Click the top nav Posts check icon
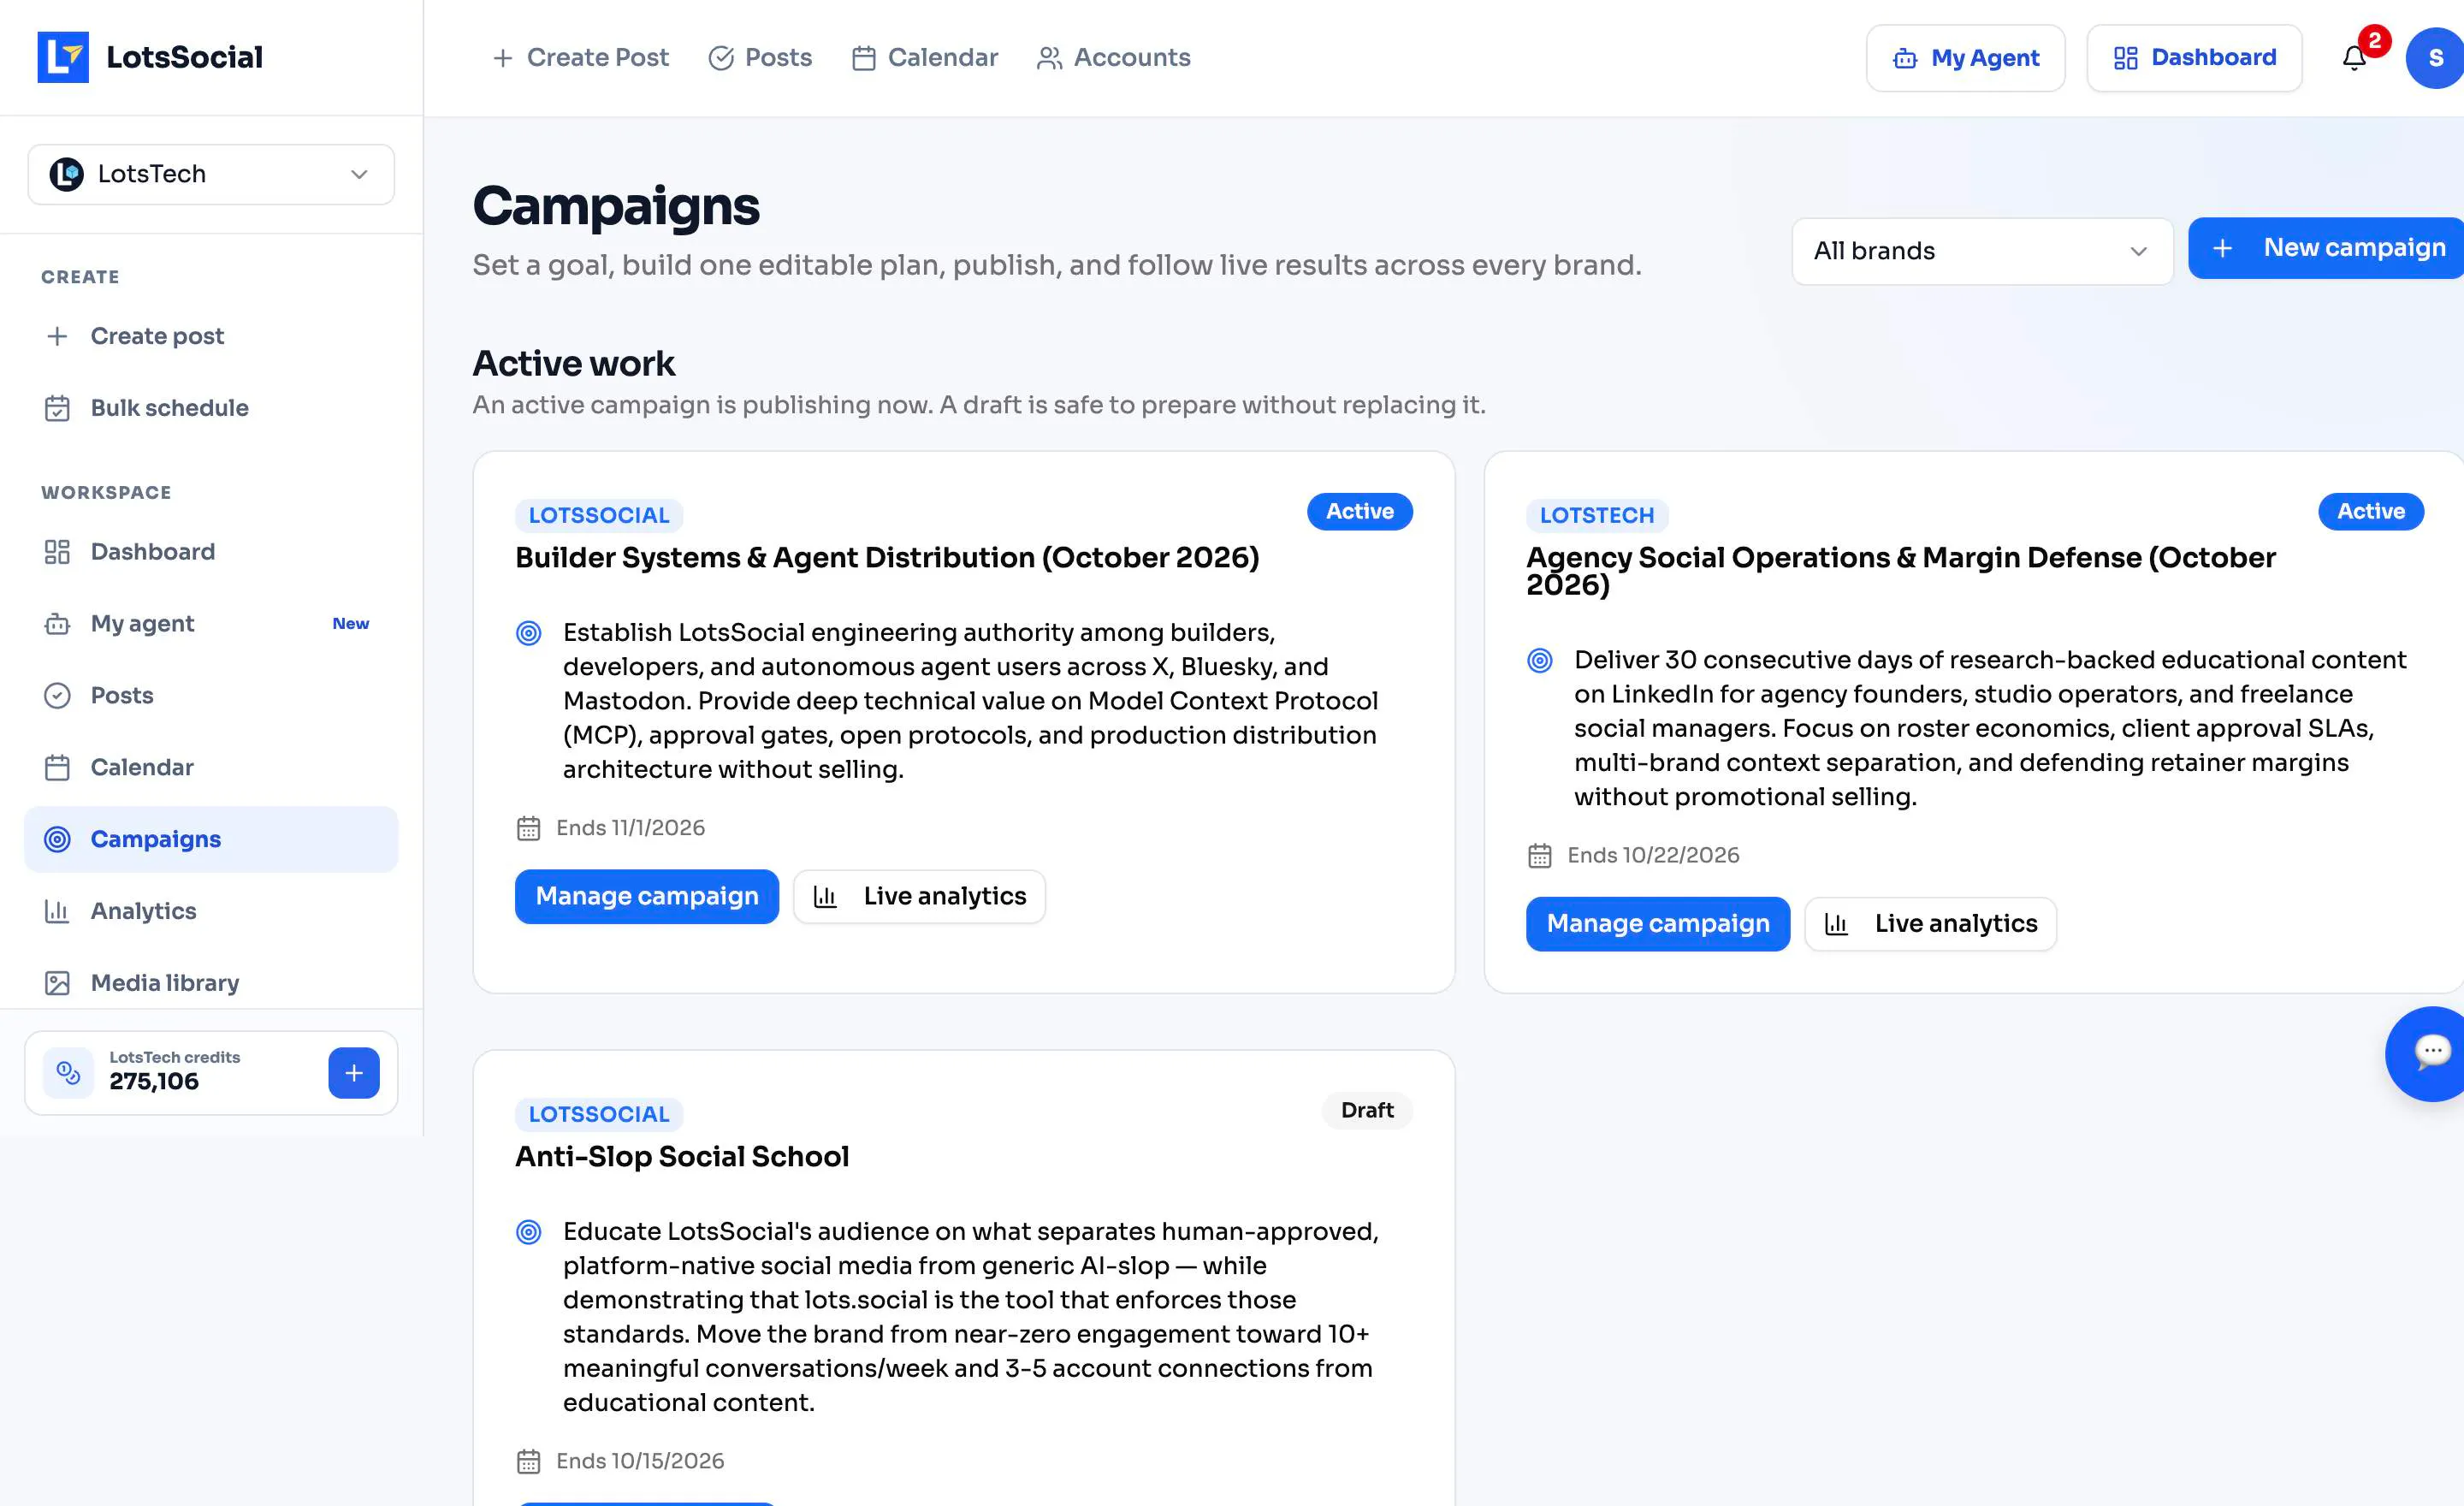 [721, 58]
